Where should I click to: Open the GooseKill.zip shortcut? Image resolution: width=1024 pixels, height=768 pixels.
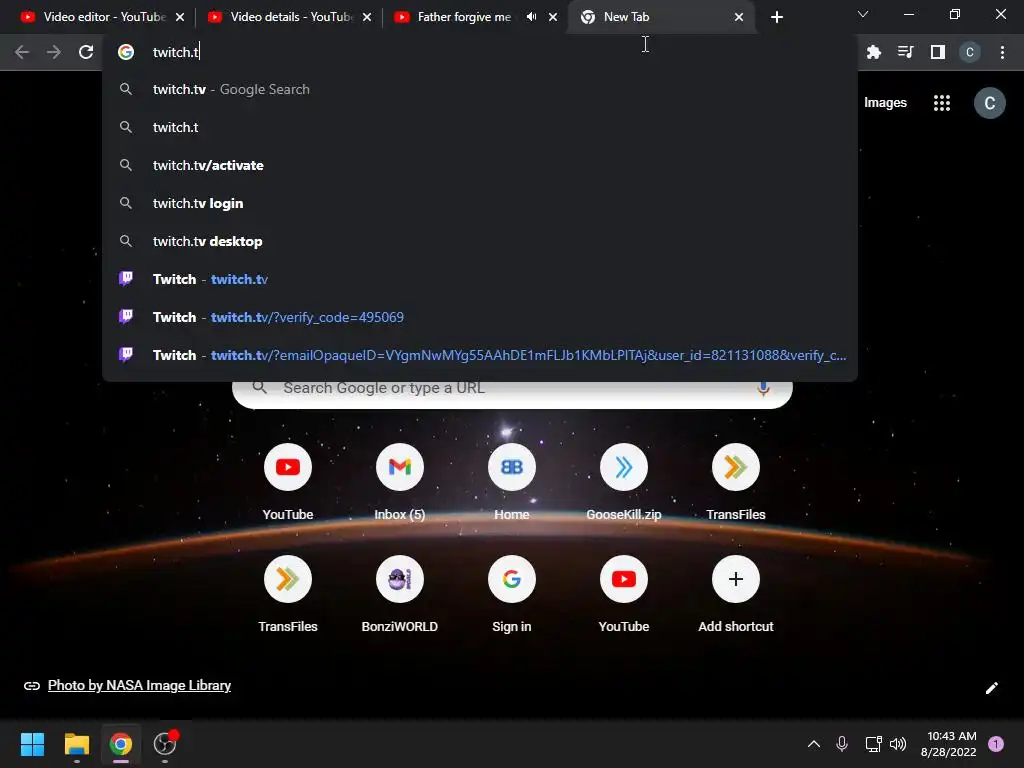click(624, 483)
